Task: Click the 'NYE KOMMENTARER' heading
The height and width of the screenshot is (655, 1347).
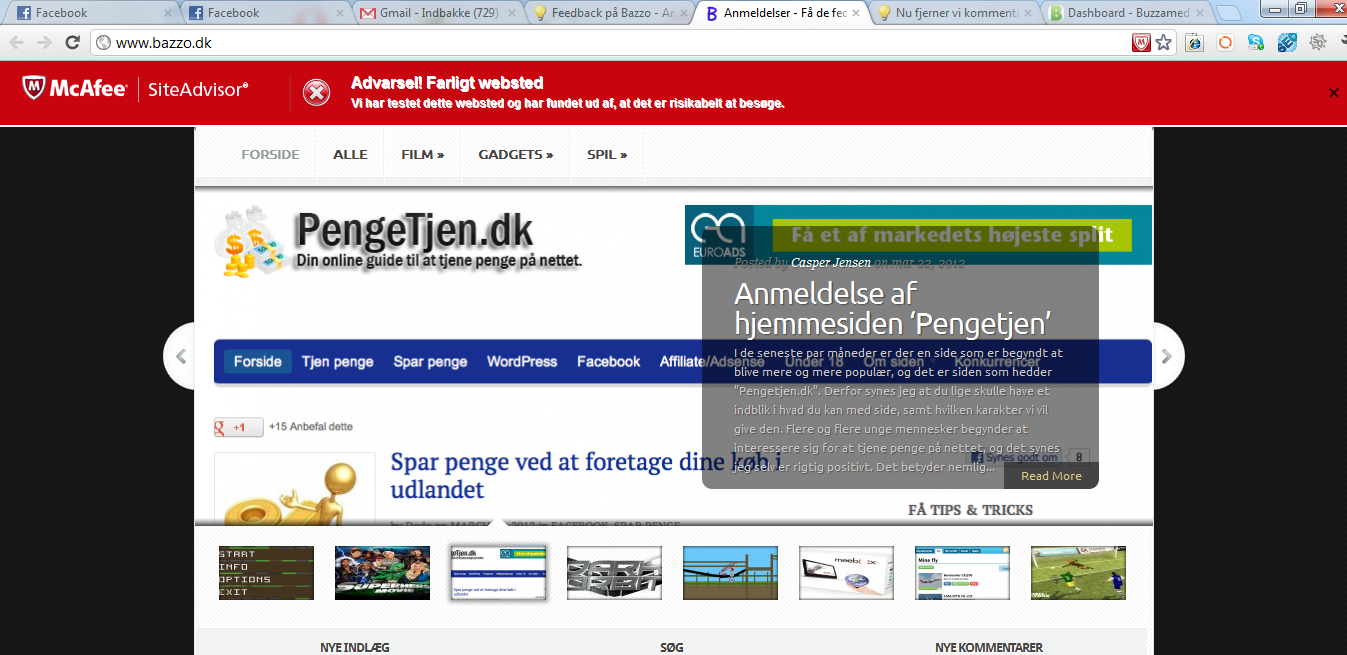Action: 989,648
